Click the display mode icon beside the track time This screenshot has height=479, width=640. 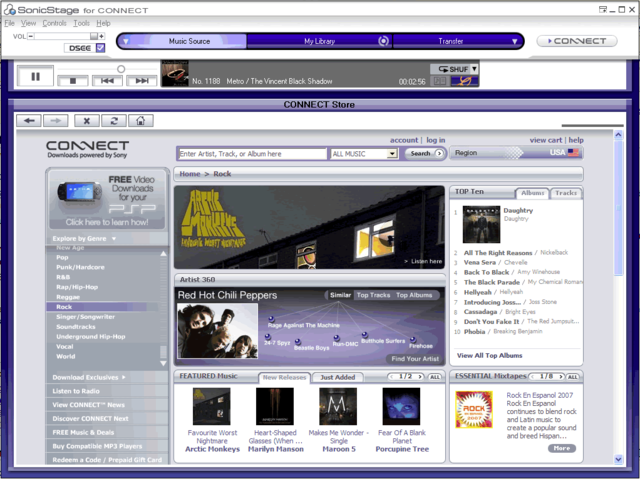coord(440,81)
